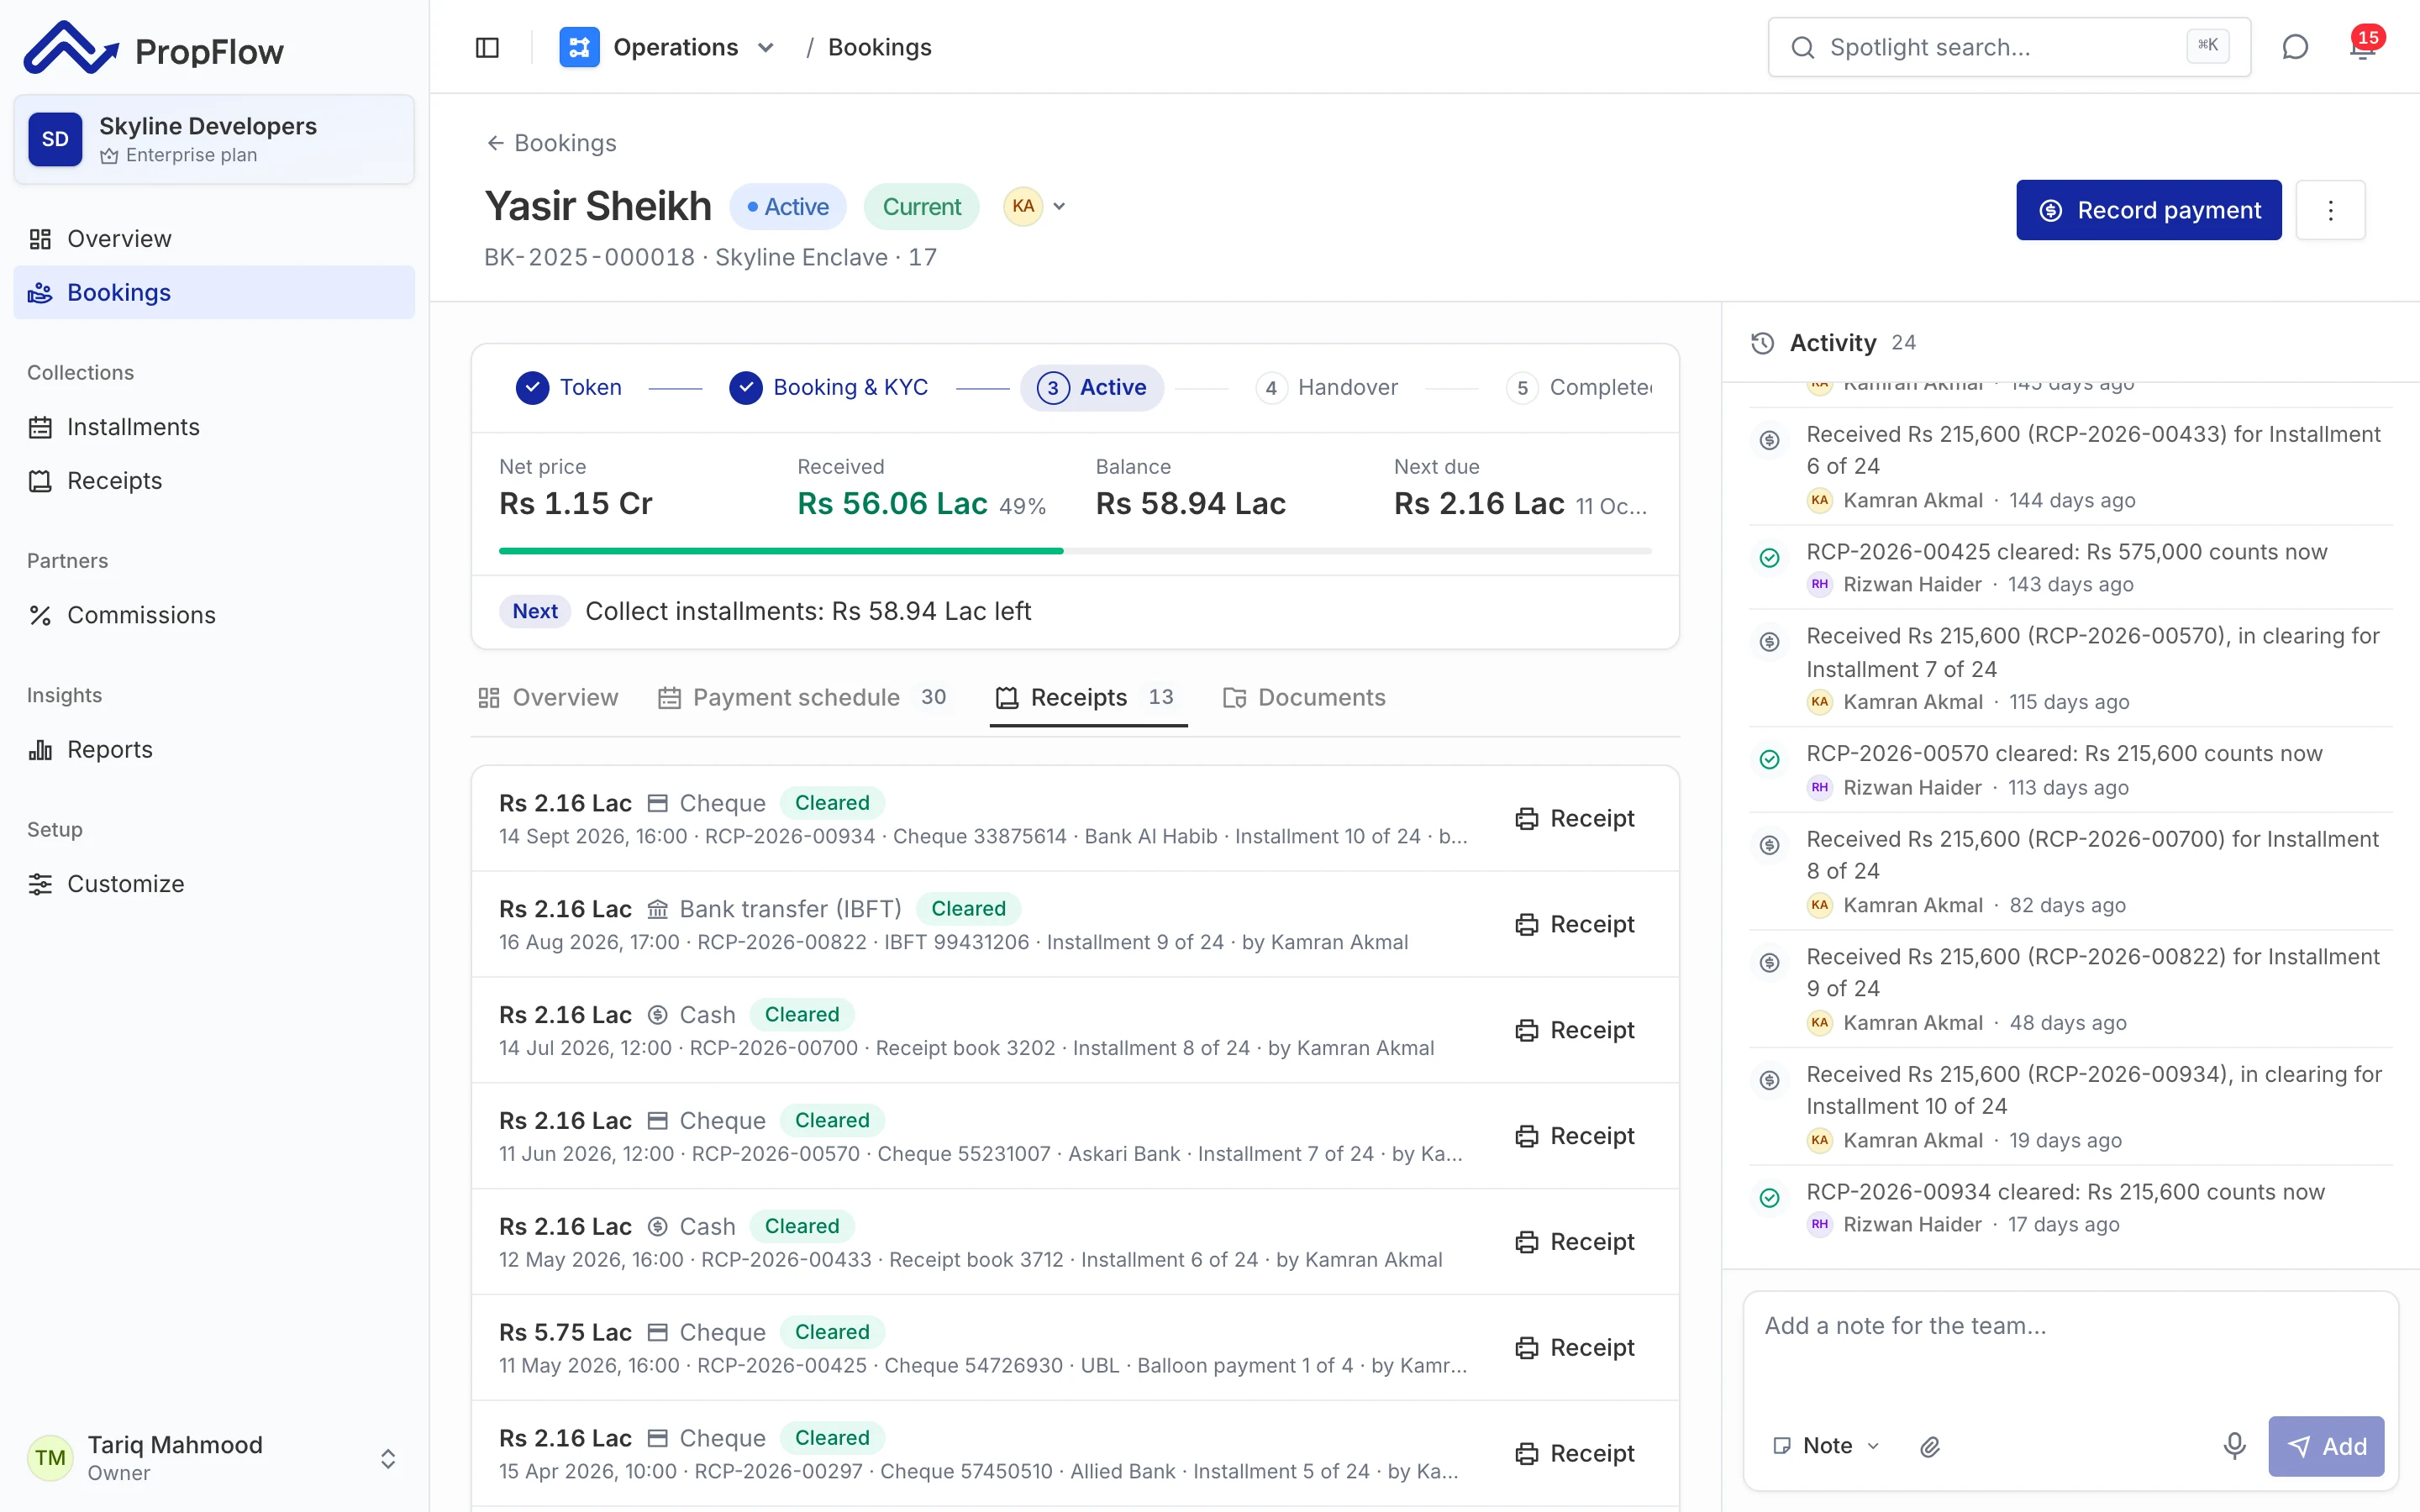The width and height of the screenshot is (2420, 1512).
Task: Click the Bookings breadcrumb
Action: point(880,47)
